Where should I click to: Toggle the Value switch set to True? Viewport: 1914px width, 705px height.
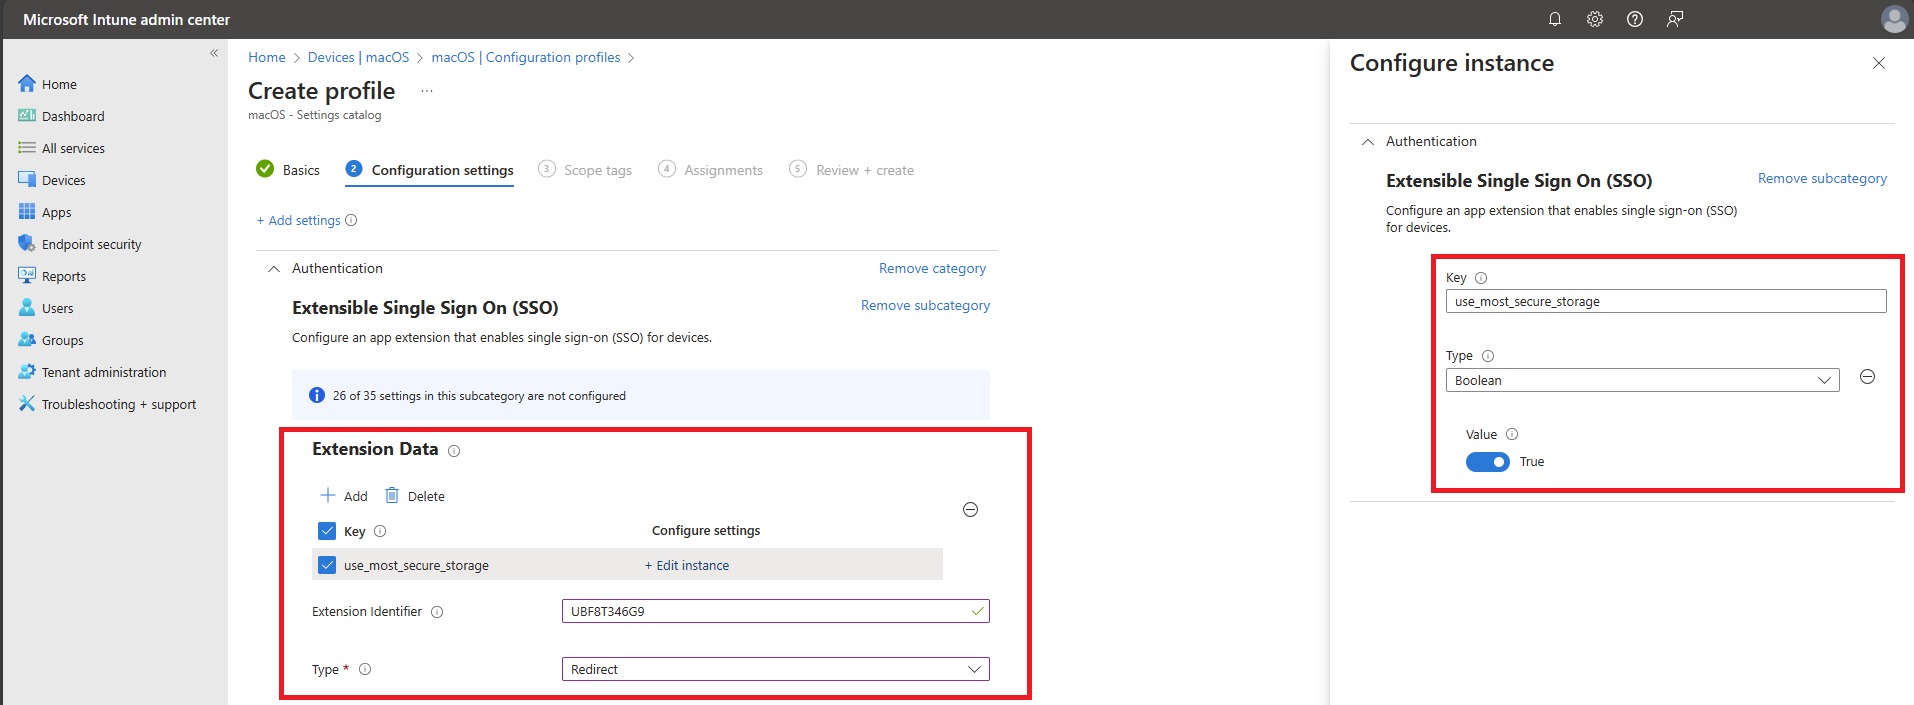[x=1487, y=462]
